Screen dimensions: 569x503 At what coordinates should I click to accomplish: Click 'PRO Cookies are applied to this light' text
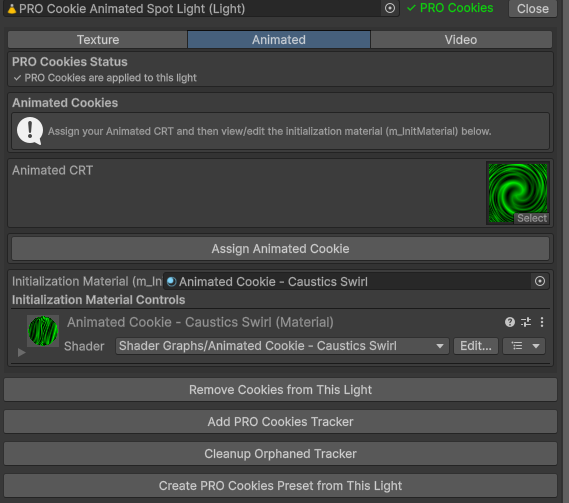pos(110,78)
